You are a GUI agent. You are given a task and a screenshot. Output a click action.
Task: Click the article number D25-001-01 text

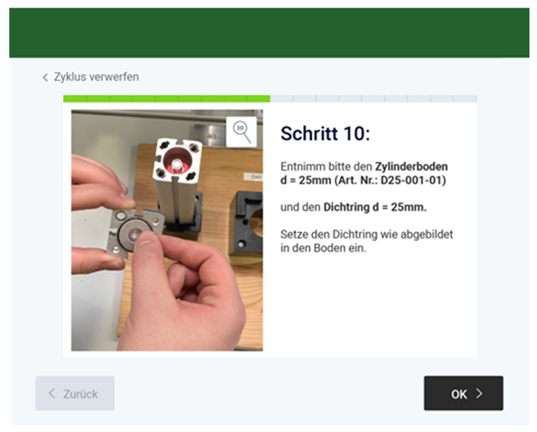390,180
